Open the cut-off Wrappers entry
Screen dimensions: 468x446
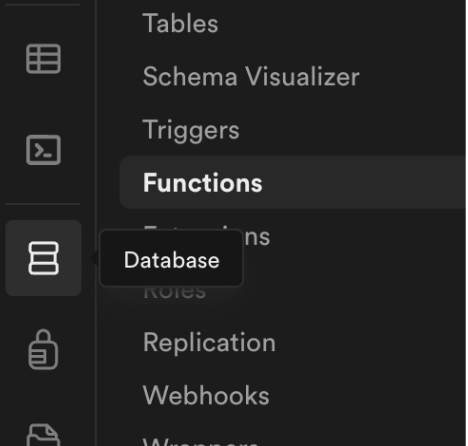pos(201,442)
